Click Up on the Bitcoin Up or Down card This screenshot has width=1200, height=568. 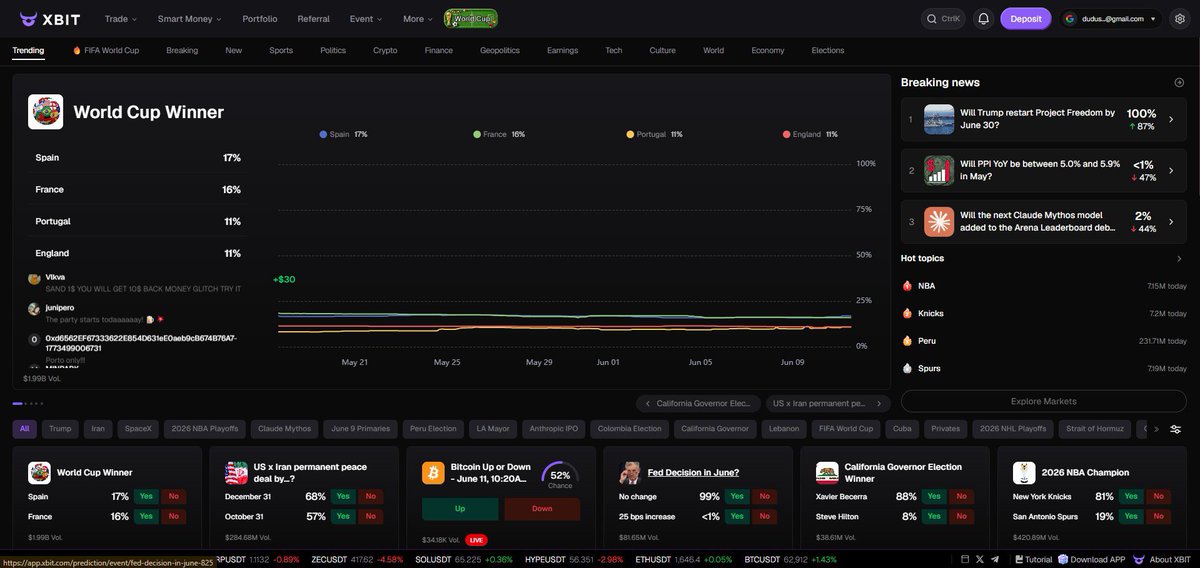tap(460, 508)
